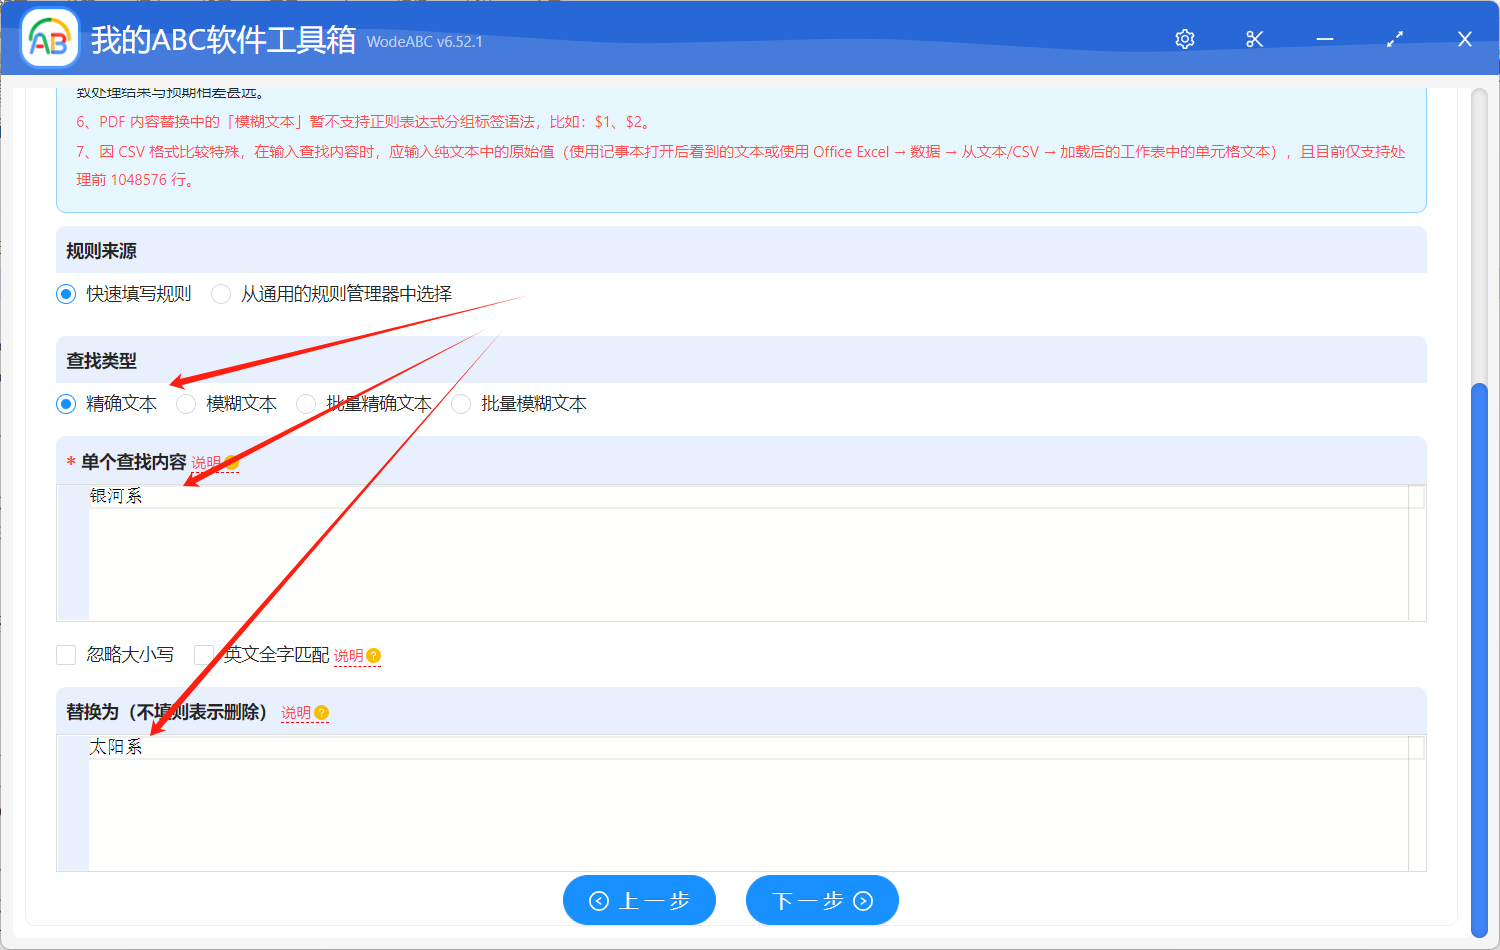Choose 从通用的规则管理器中选择 as rule source
Image resolution: width=1500 pixels, height=950 pixels.
[x=220, y=293]
